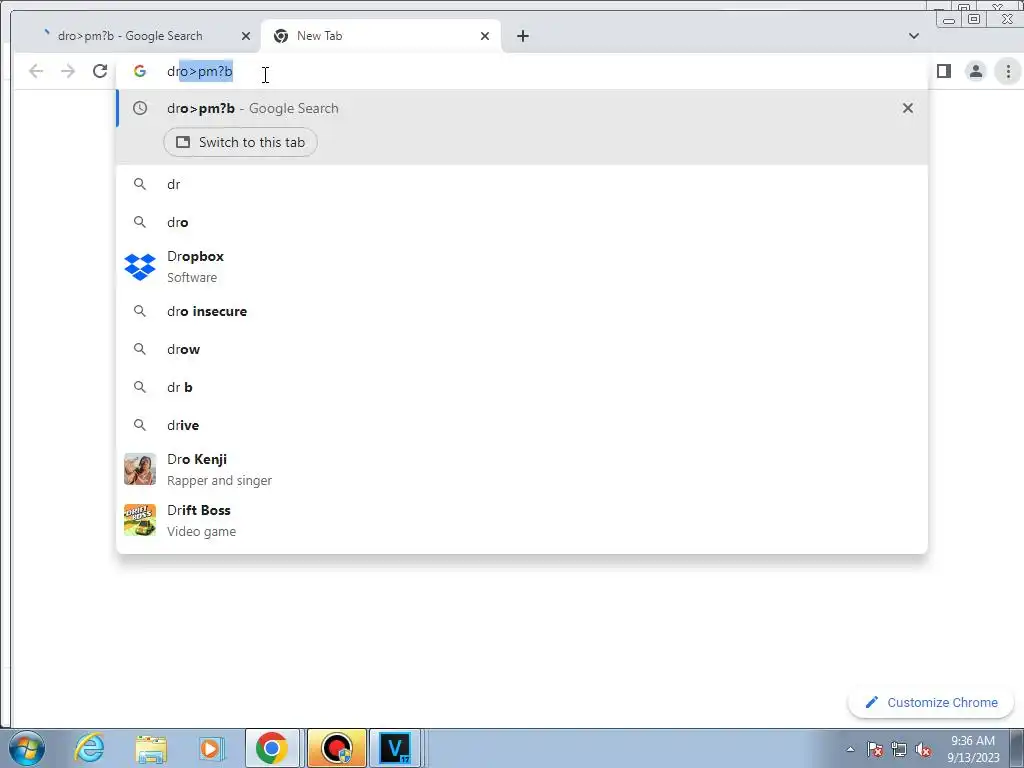Click the muted volume tray icon
The image size is (1024, 768).
(923, 749)
